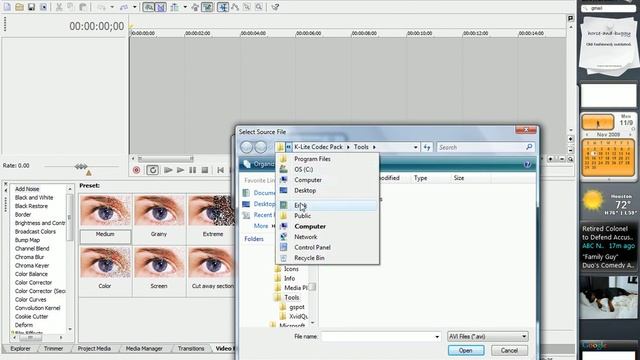Toggle auto ripple toolbar icon
The width and height of the screenshot is (640, 360).
[176, 7]
